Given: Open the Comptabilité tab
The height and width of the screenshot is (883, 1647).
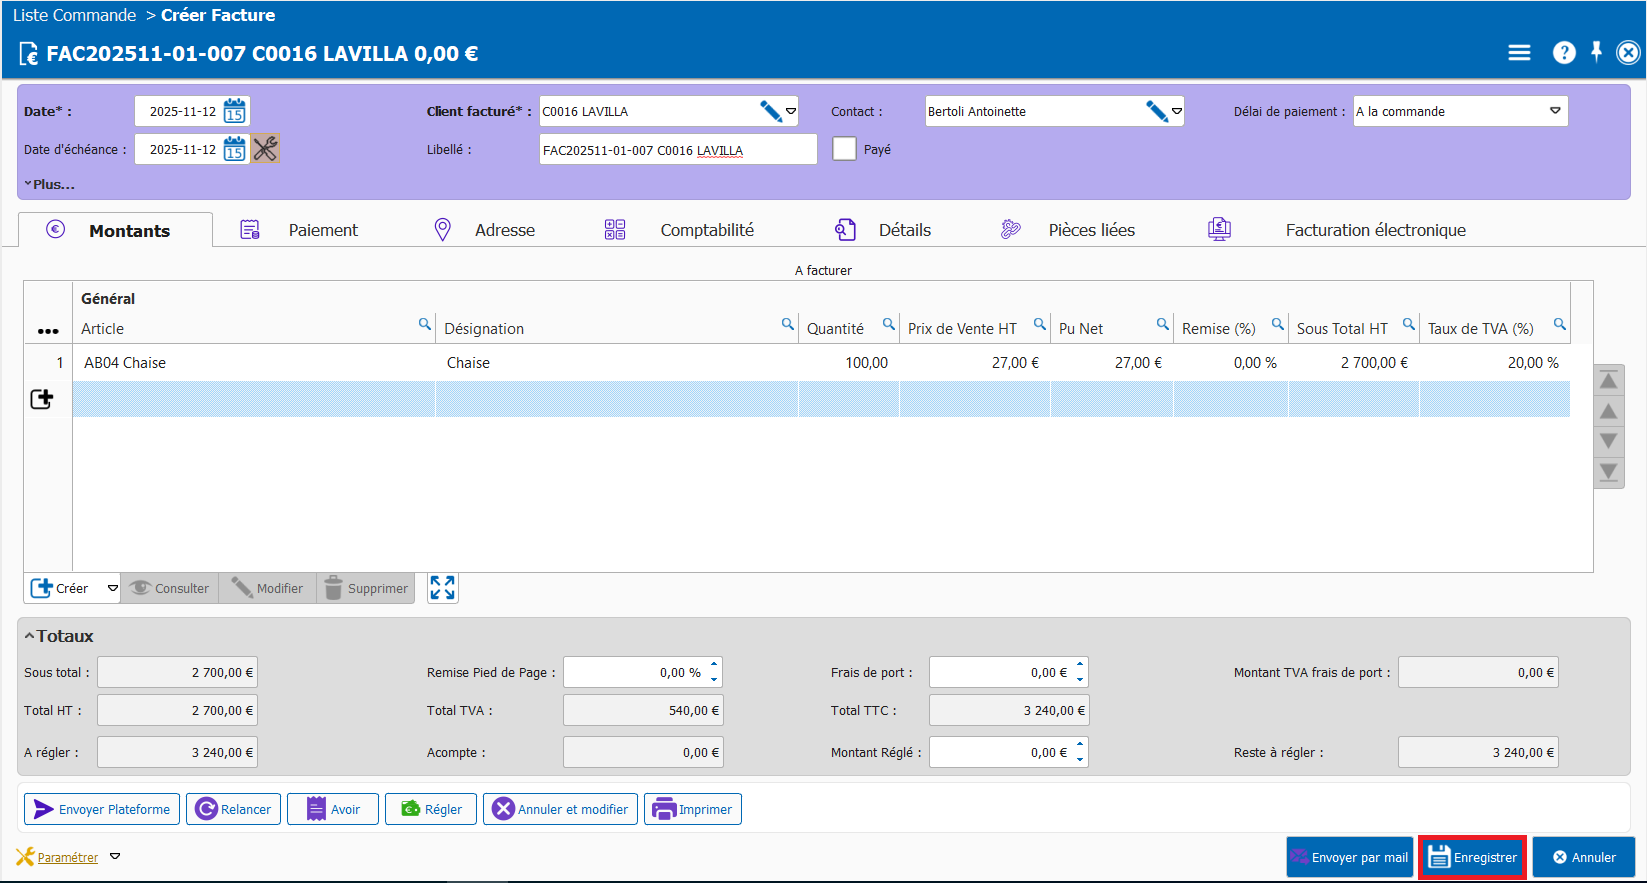Looking at the screenshot, I should point(706,230).
